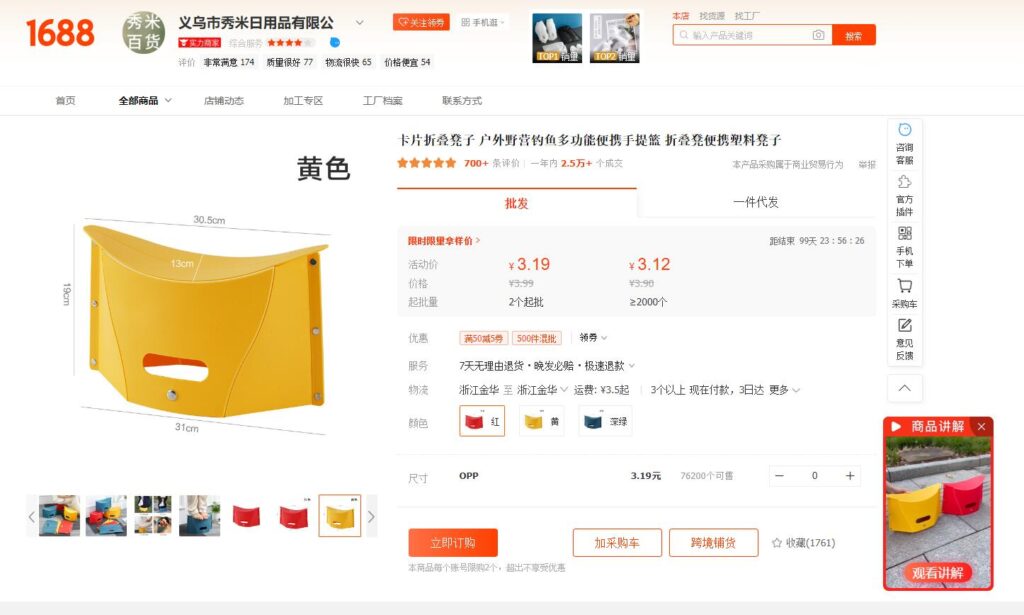Click the 500件混批 tag
This screenshot has width=1024, height=615.
[x=537, y=338]
